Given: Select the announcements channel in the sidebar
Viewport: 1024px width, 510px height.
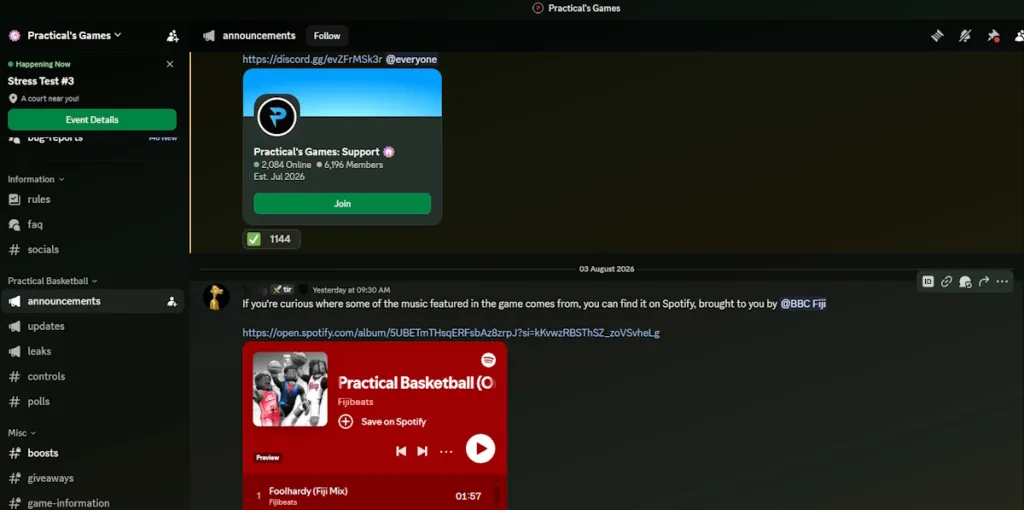Looking at the screenshot, I should coord(92,301).
